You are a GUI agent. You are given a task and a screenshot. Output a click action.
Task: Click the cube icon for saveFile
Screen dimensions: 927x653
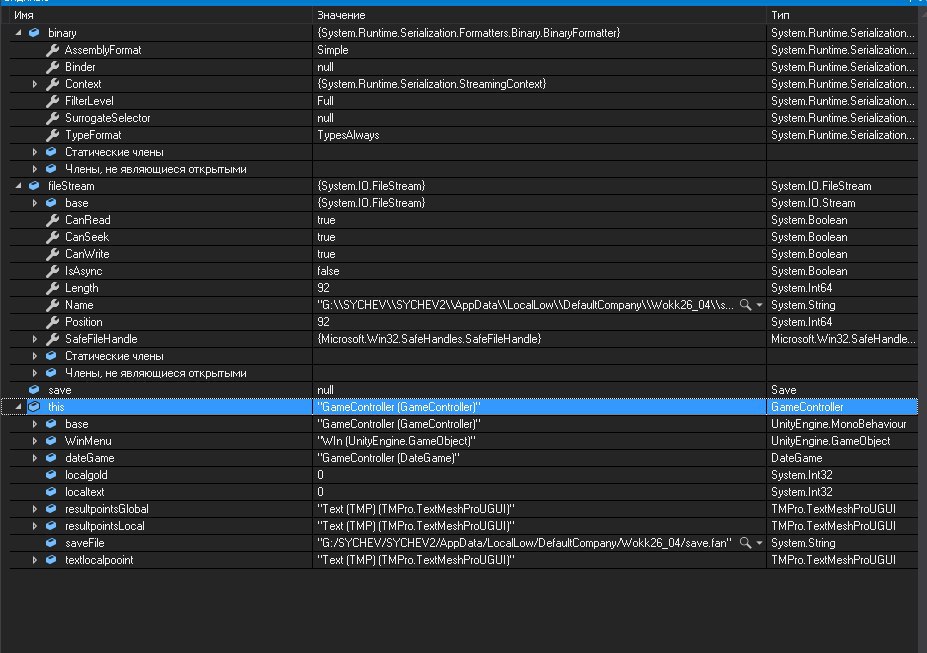51,543
